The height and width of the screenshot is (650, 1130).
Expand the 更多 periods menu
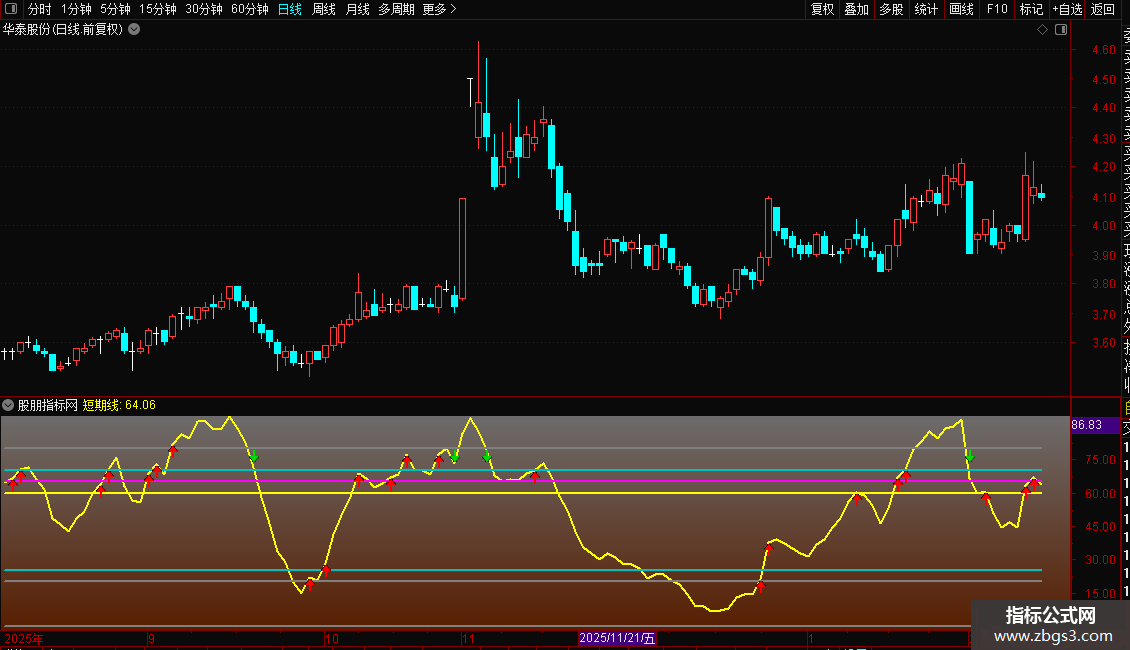click(440, 9)
